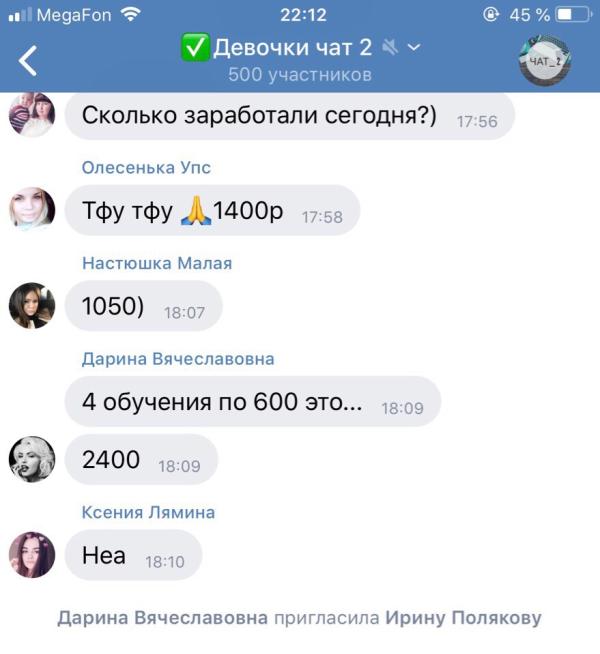This screenshot has height=654, width=600.
Task: Open the 500 участников members list
Action: (300, 75)
